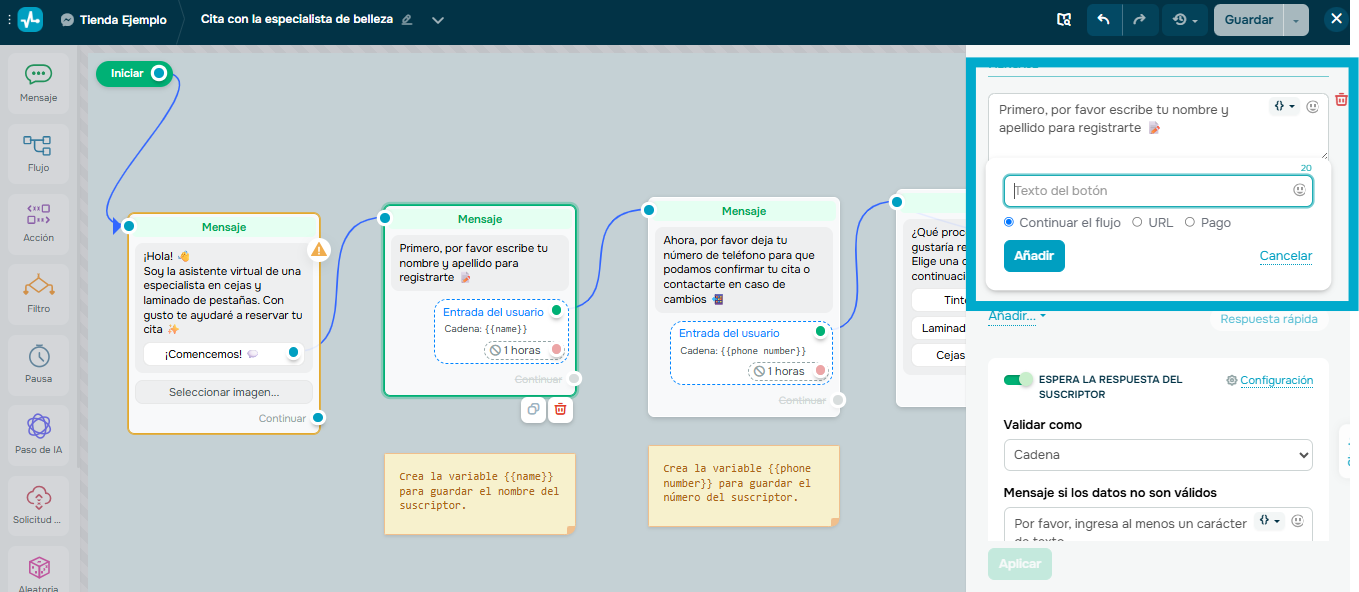Open the flow title dropdown chevron

point(437,19)
